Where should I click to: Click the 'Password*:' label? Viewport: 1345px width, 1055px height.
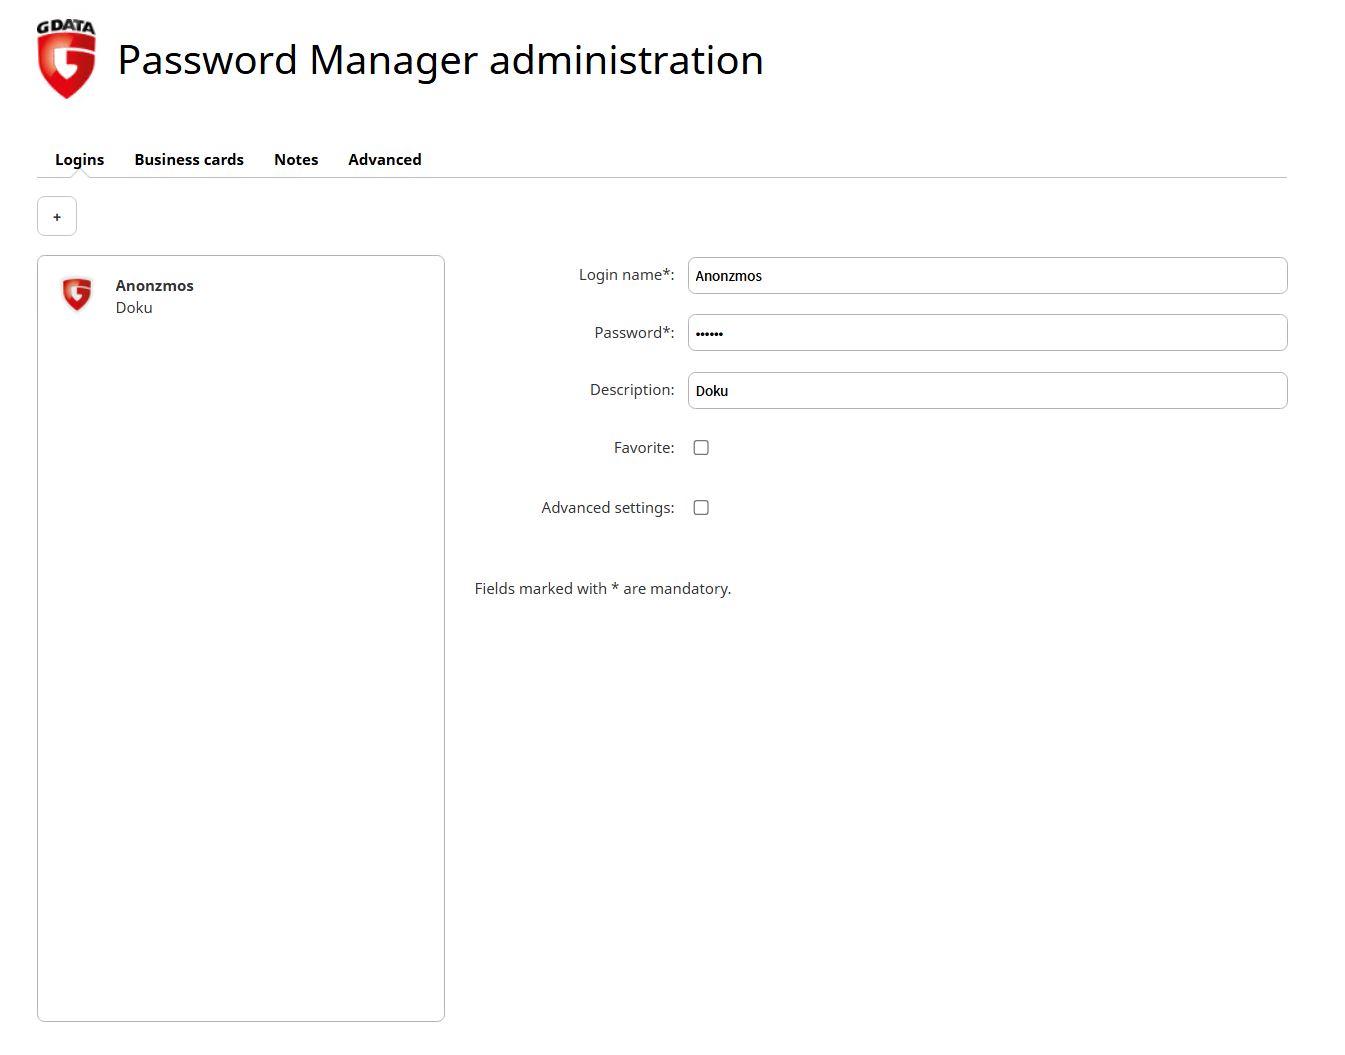pyautogui.click(x=634, y=333)
